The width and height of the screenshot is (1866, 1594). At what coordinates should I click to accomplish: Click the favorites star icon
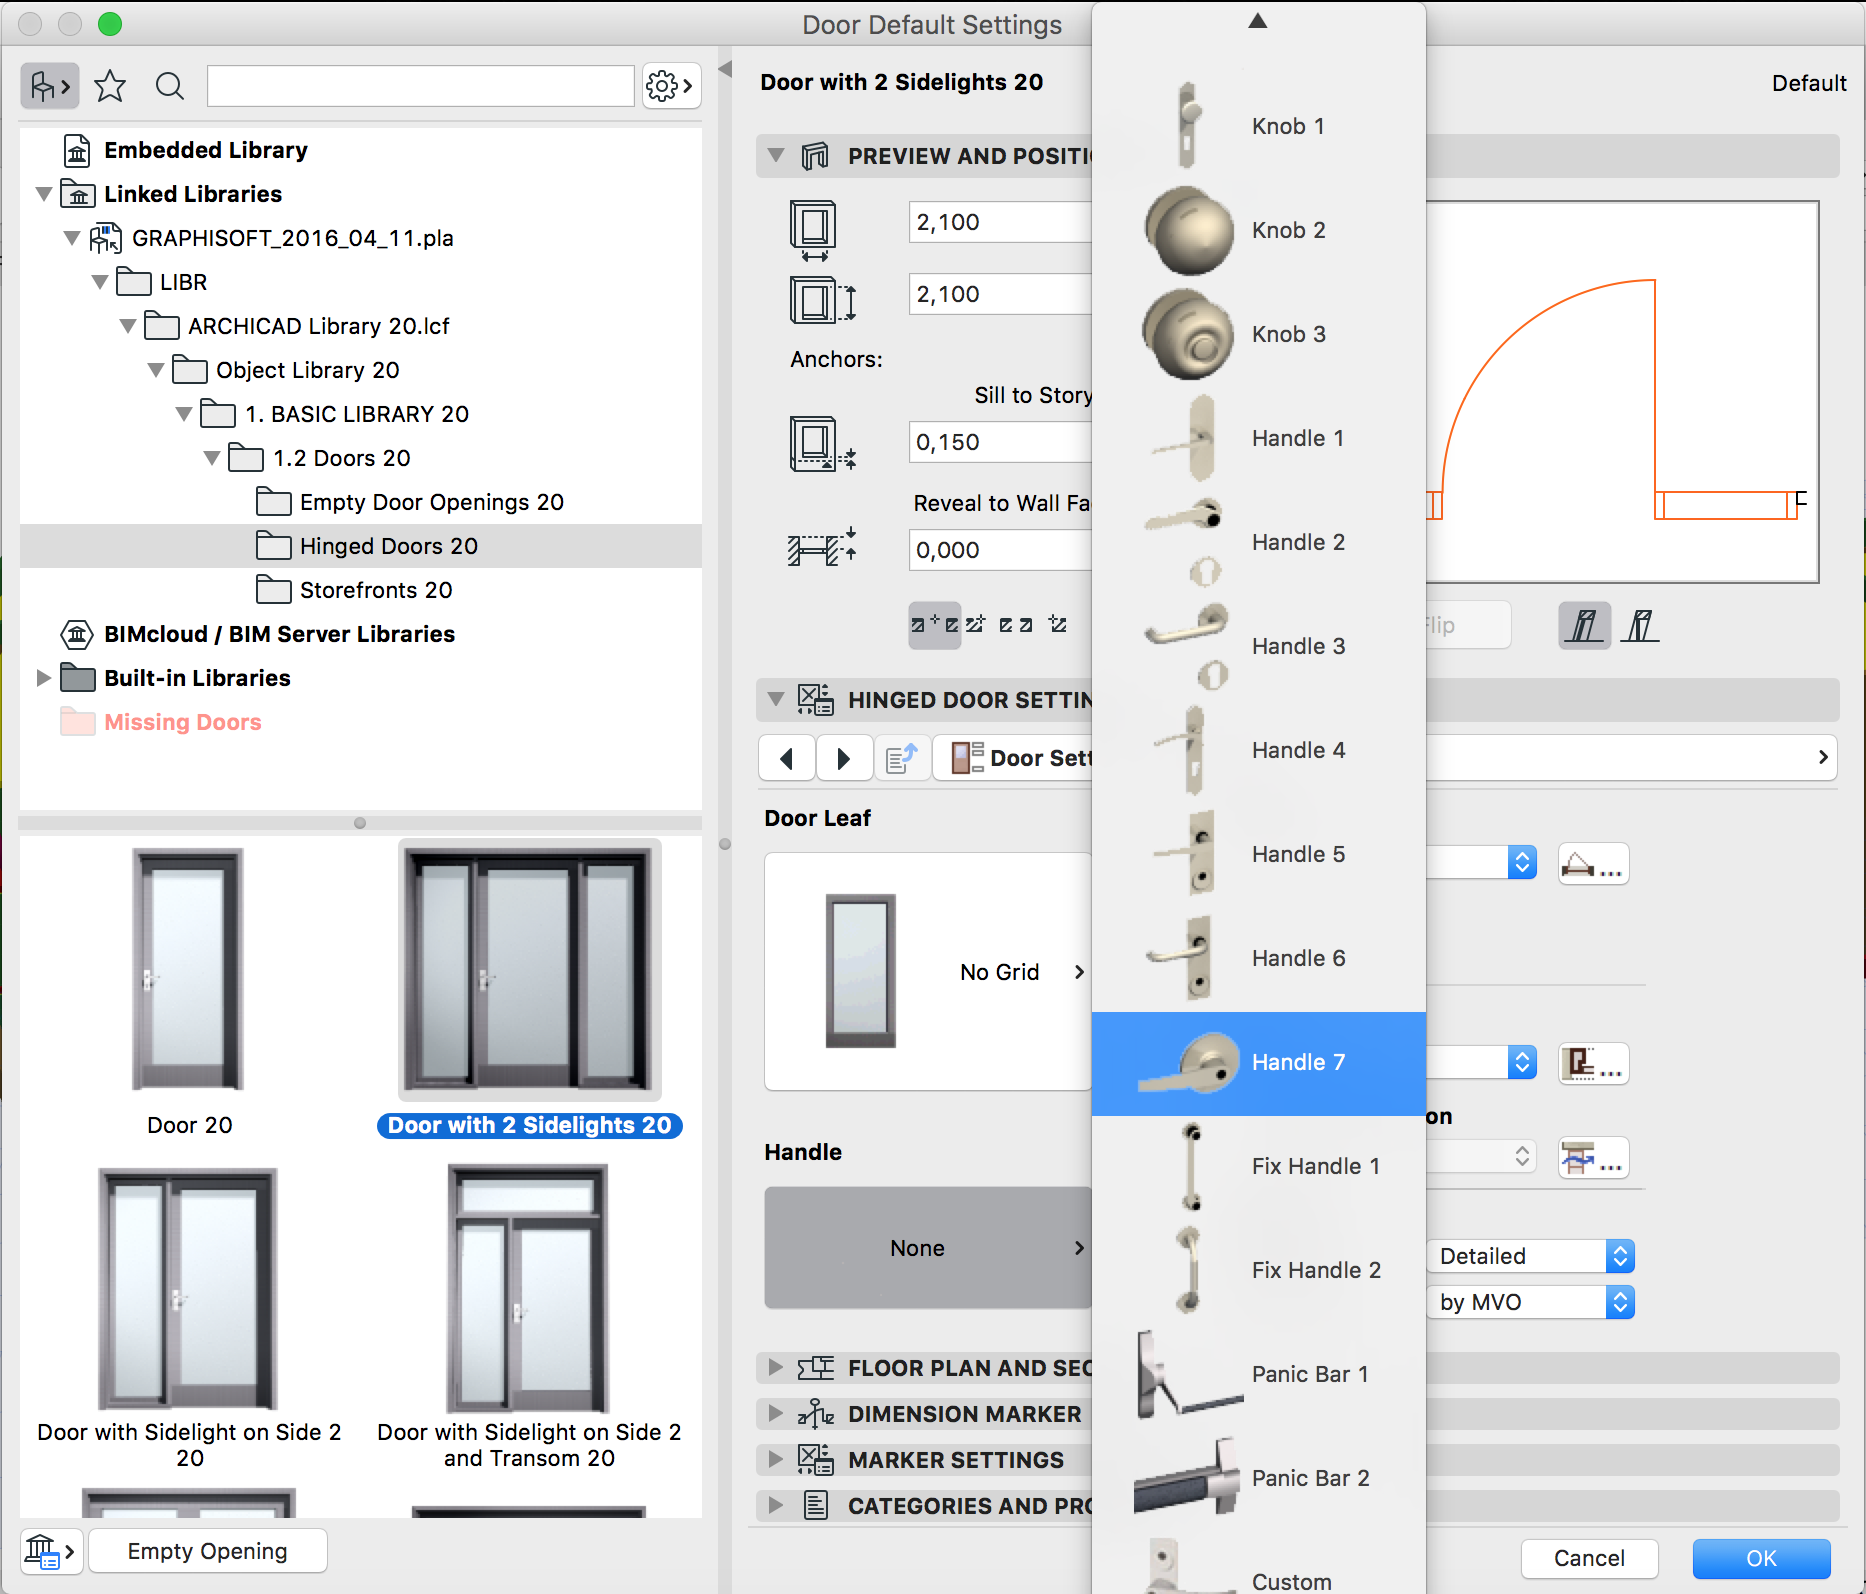pos(110,86)
